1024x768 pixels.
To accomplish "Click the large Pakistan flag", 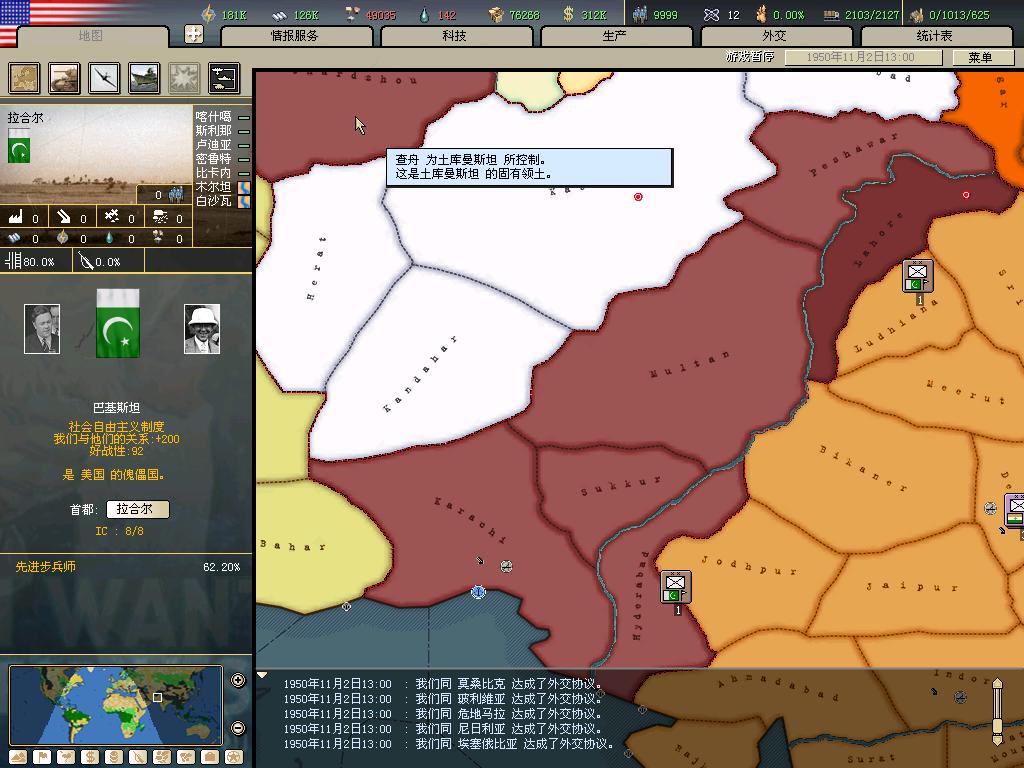I will [x=118, y=323].
